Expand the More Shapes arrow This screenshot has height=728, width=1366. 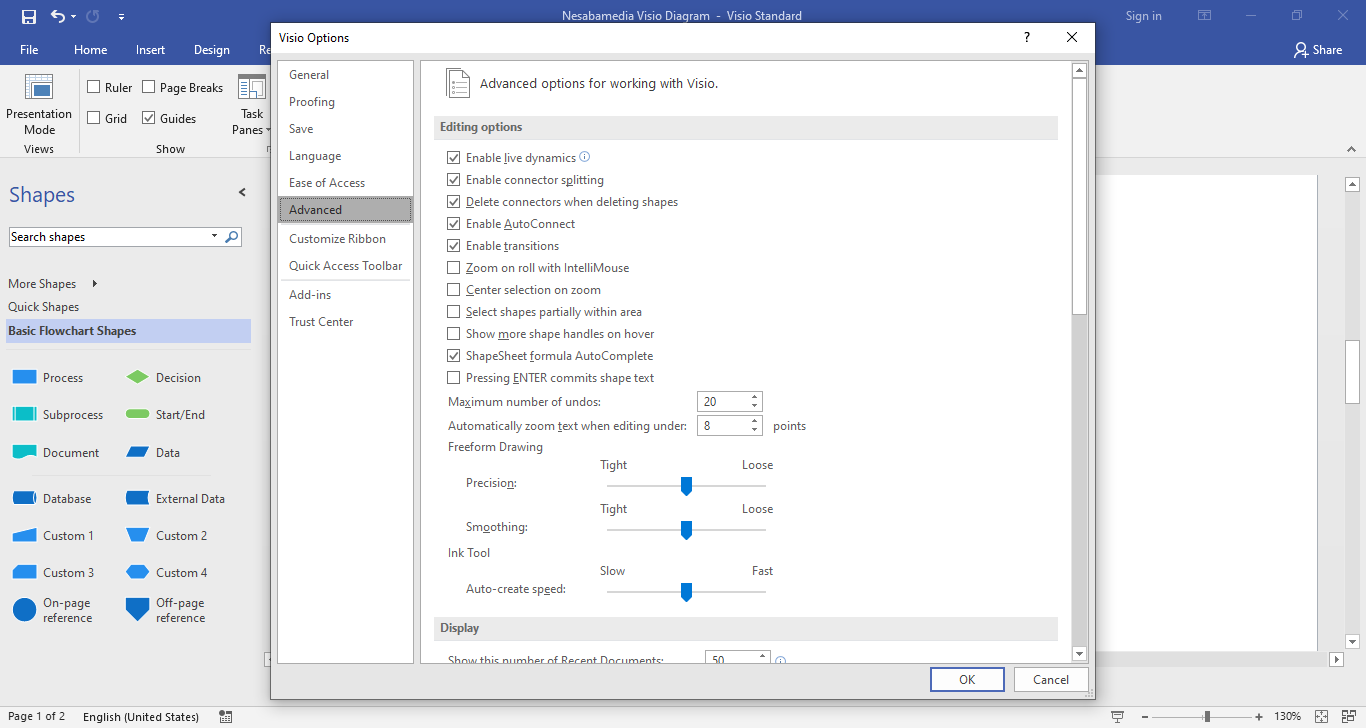(94, 284)
